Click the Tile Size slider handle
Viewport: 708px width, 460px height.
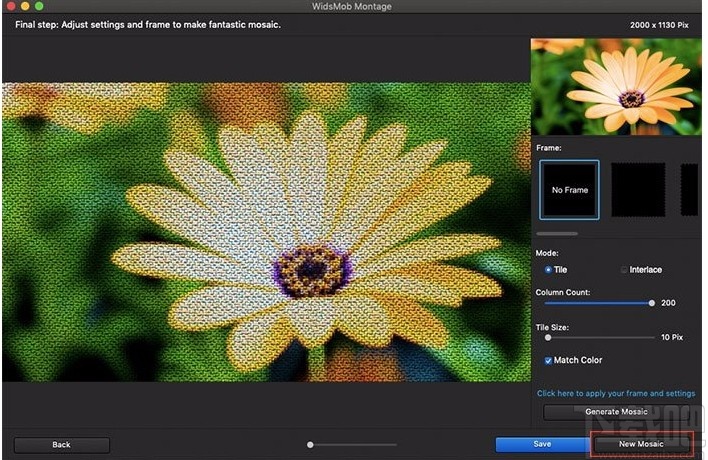(x=547, y=338)
